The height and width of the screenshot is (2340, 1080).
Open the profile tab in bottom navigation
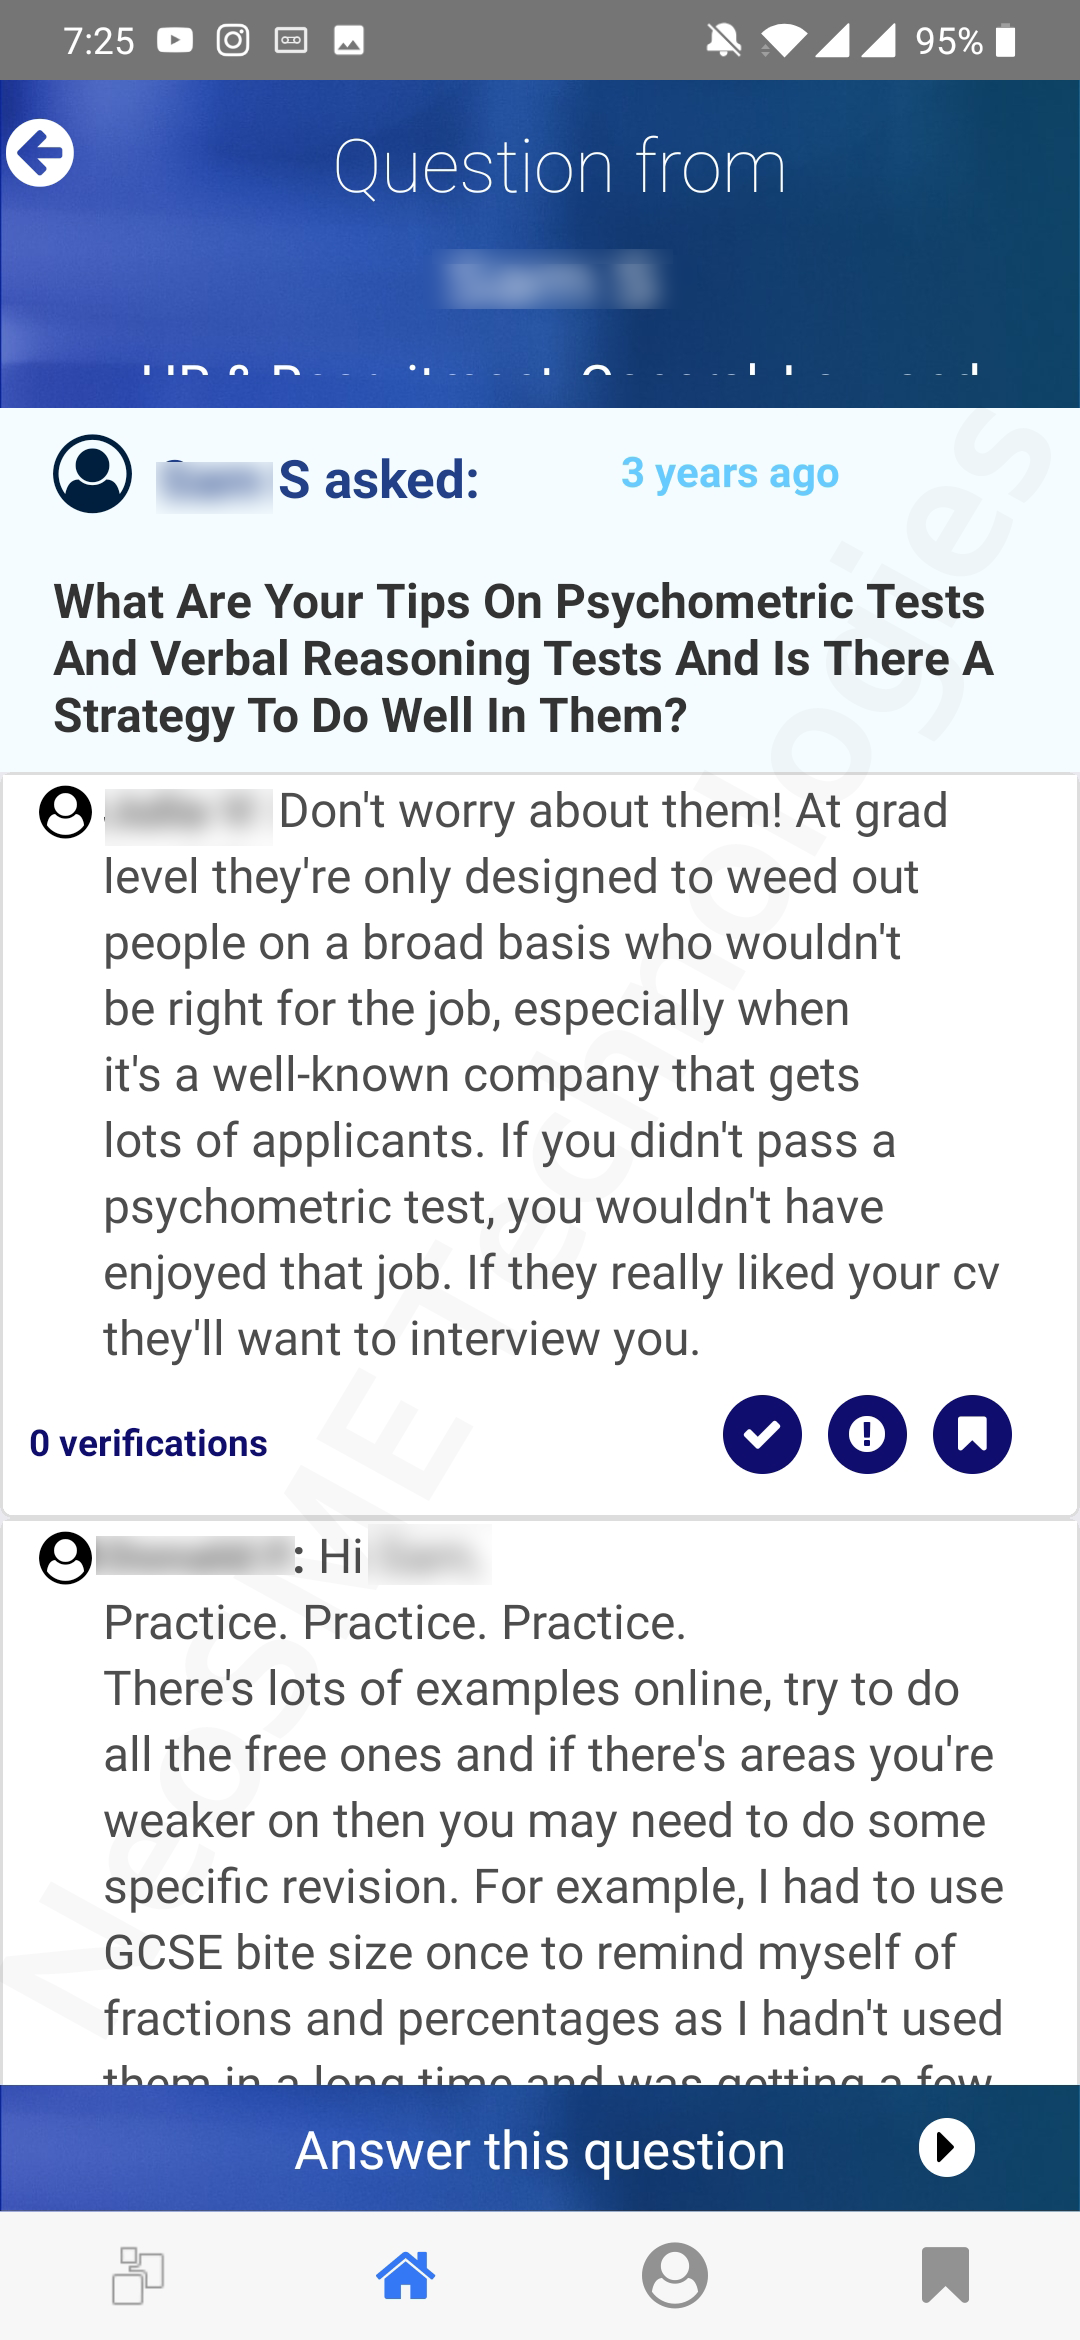point(675,2275)
